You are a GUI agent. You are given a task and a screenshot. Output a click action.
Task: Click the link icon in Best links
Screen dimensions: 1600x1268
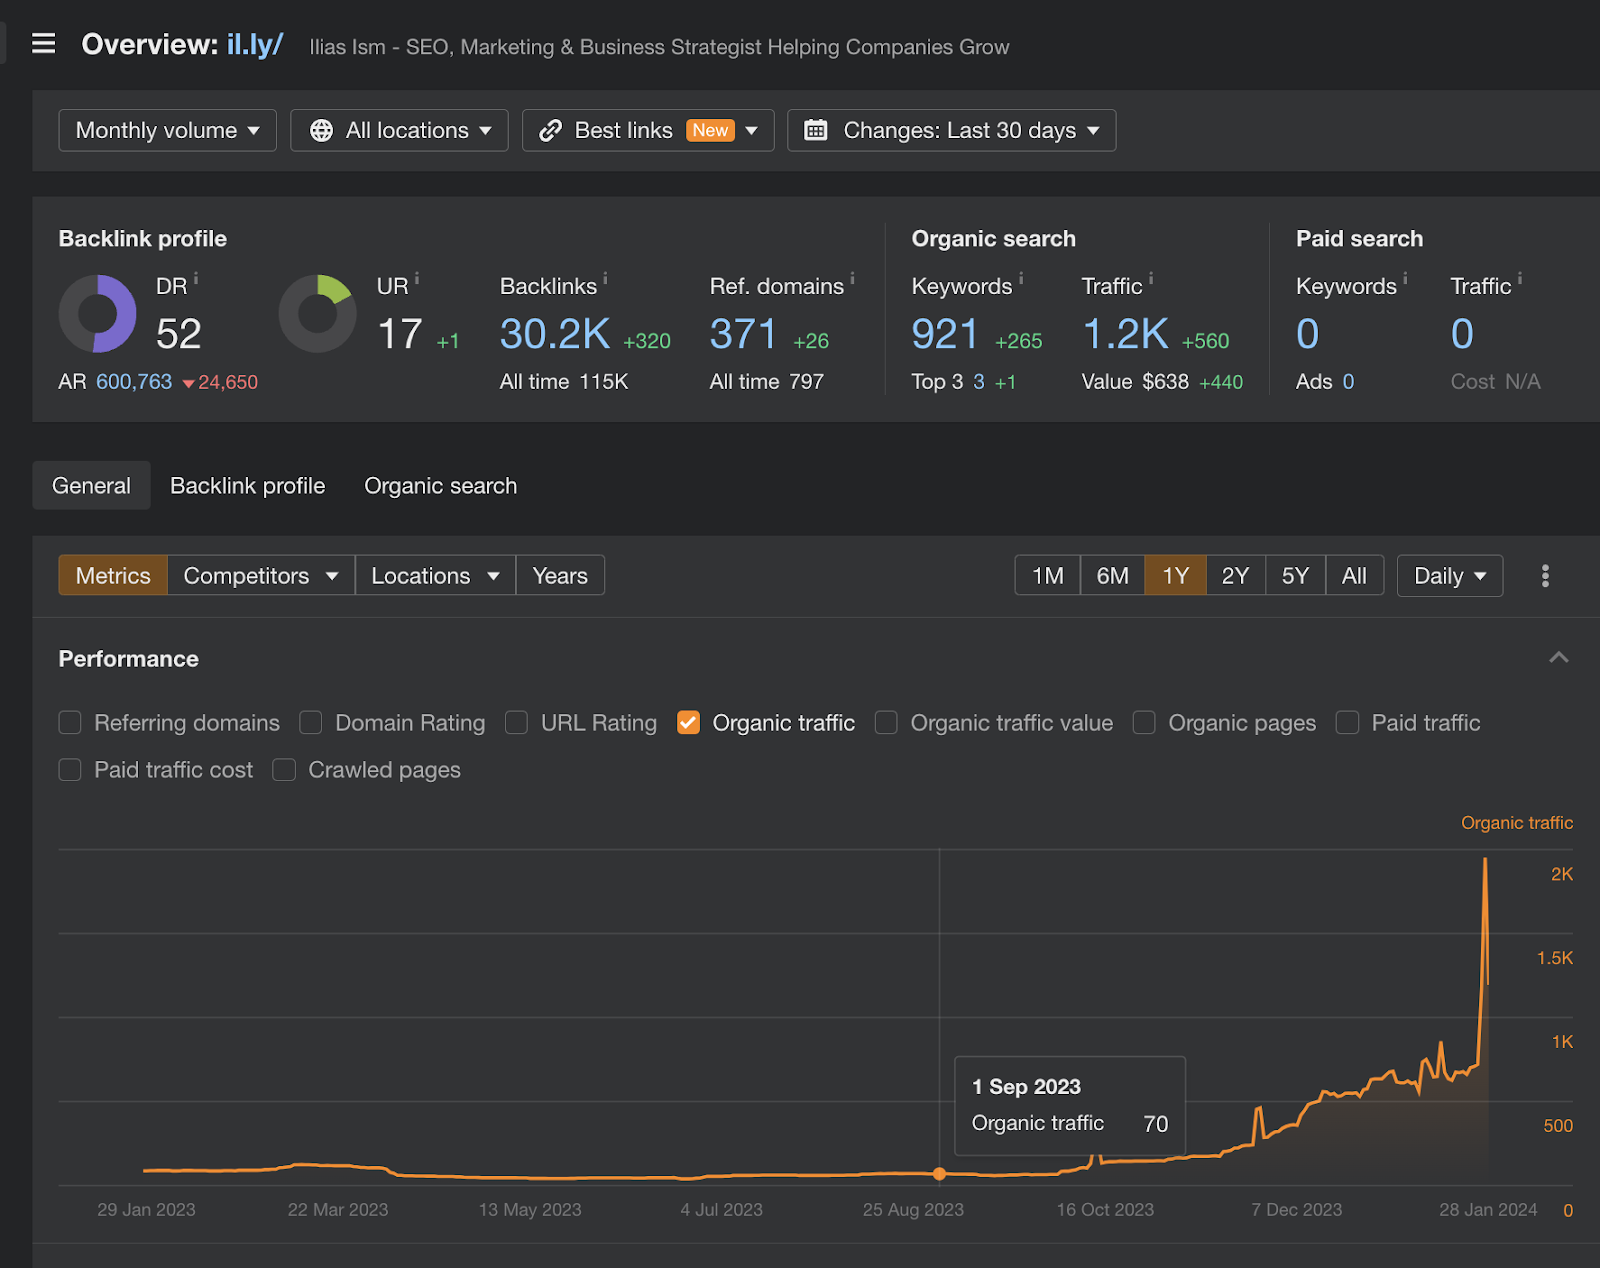pos(550,131)
